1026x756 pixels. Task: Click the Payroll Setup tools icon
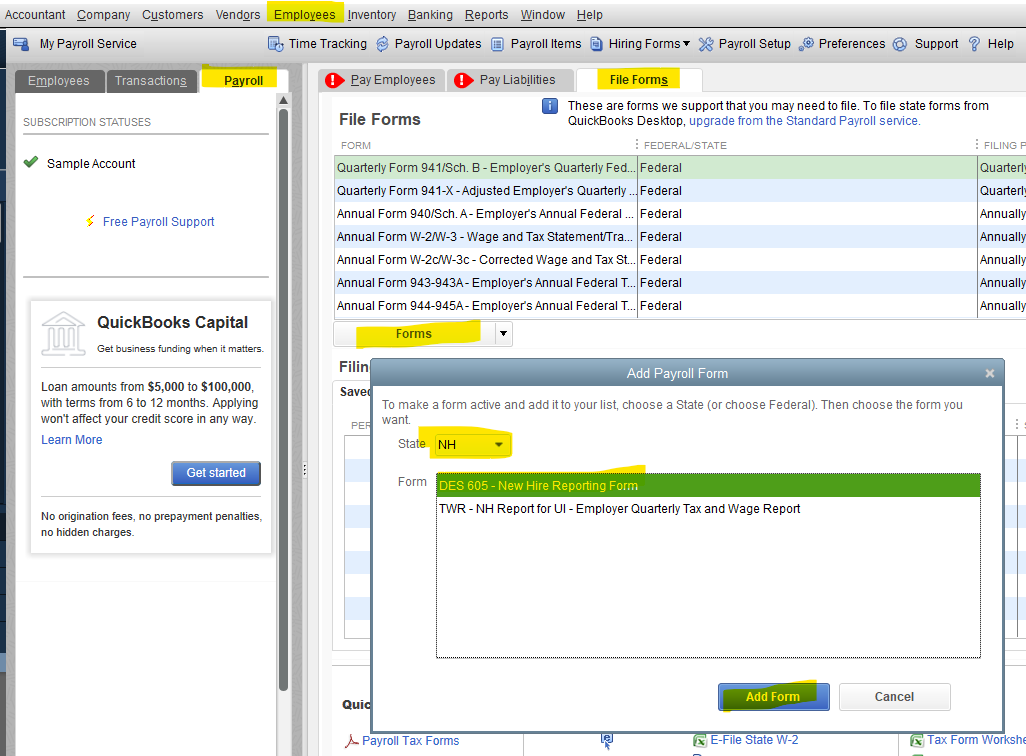[706, 44]
